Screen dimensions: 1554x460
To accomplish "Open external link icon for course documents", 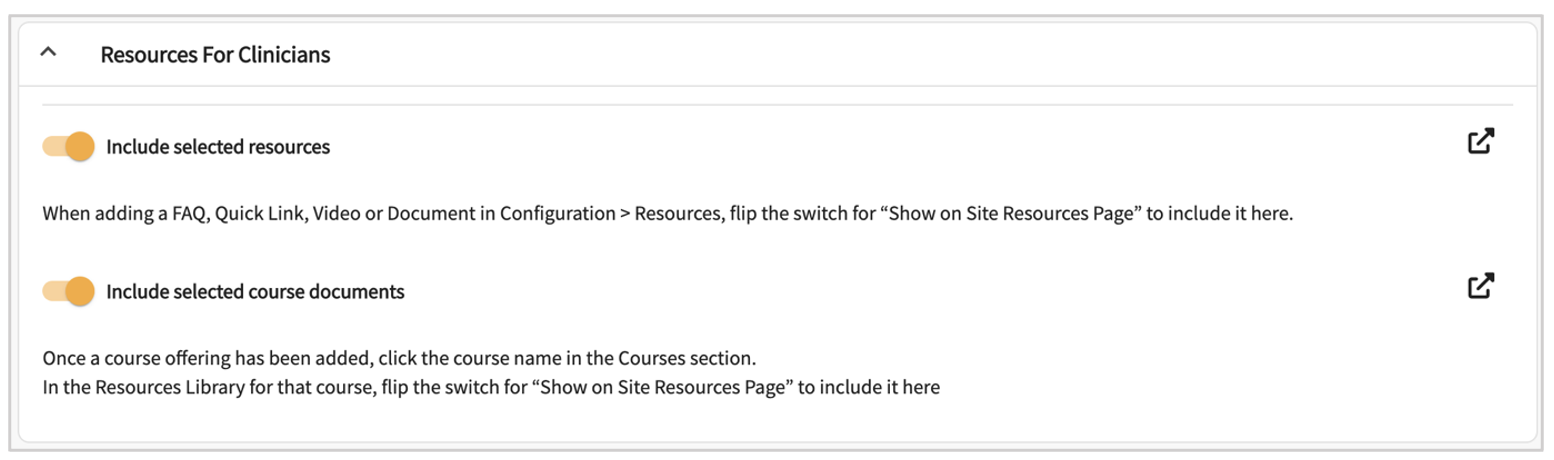I will tap(1480, 287).
